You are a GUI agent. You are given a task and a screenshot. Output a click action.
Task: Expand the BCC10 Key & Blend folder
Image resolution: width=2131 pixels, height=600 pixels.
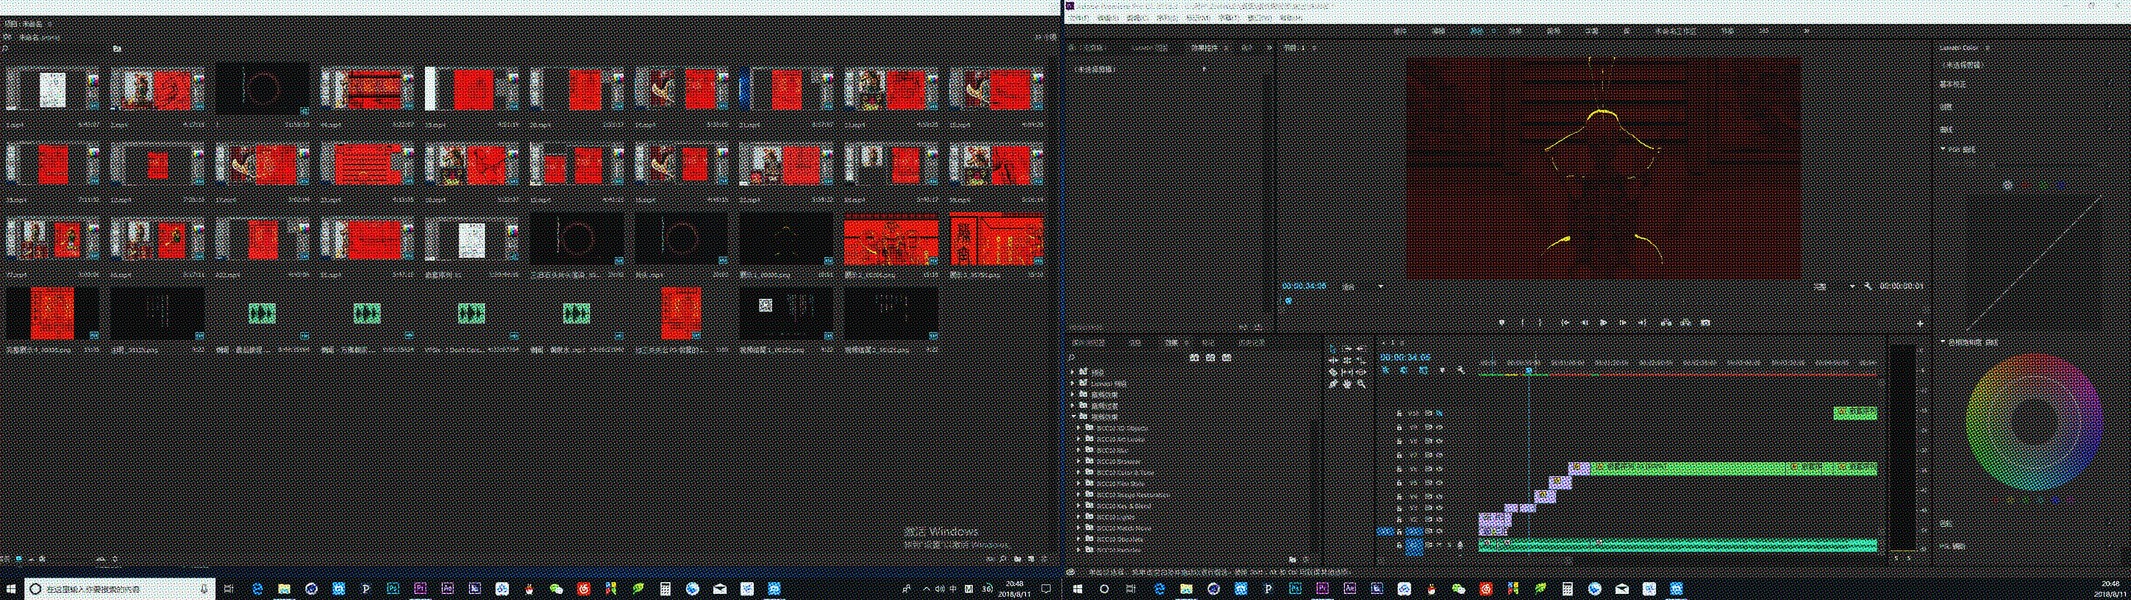coord(1079,505)
